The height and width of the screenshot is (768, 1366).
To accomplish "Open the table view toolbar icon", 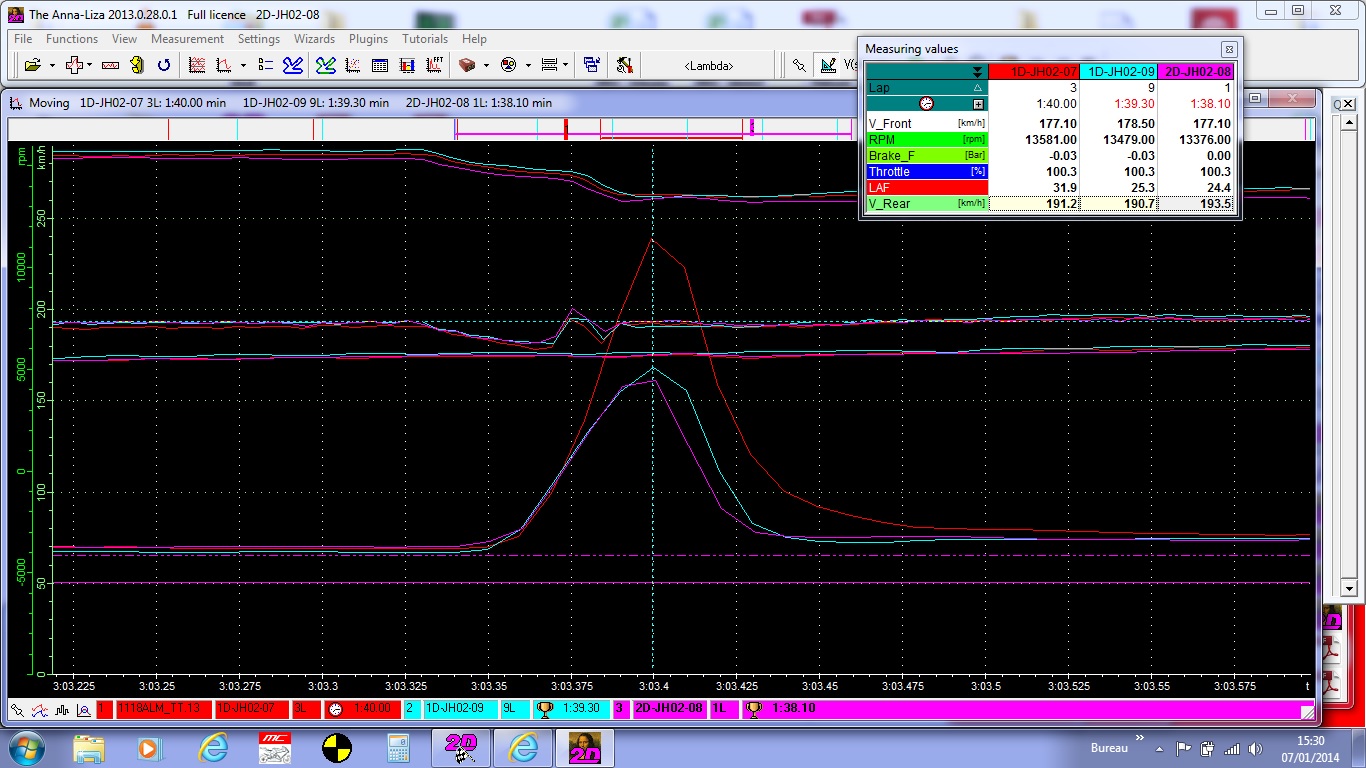I will 380,65.
